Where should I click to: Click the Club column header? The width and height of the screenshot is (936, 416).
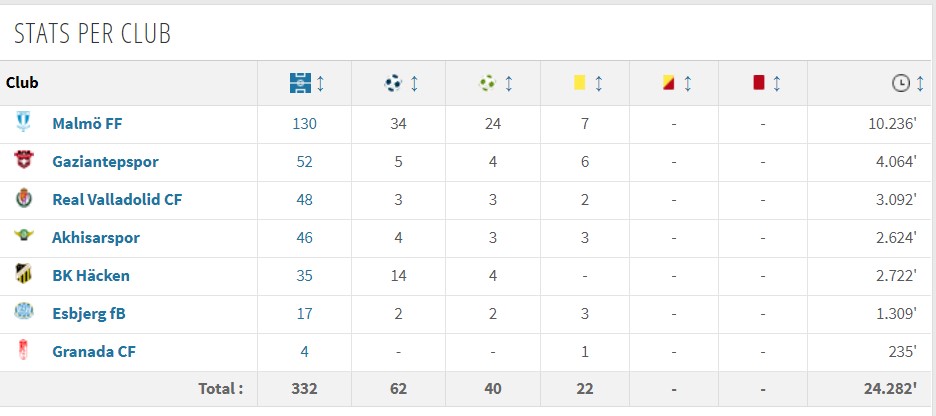point(22,83)
